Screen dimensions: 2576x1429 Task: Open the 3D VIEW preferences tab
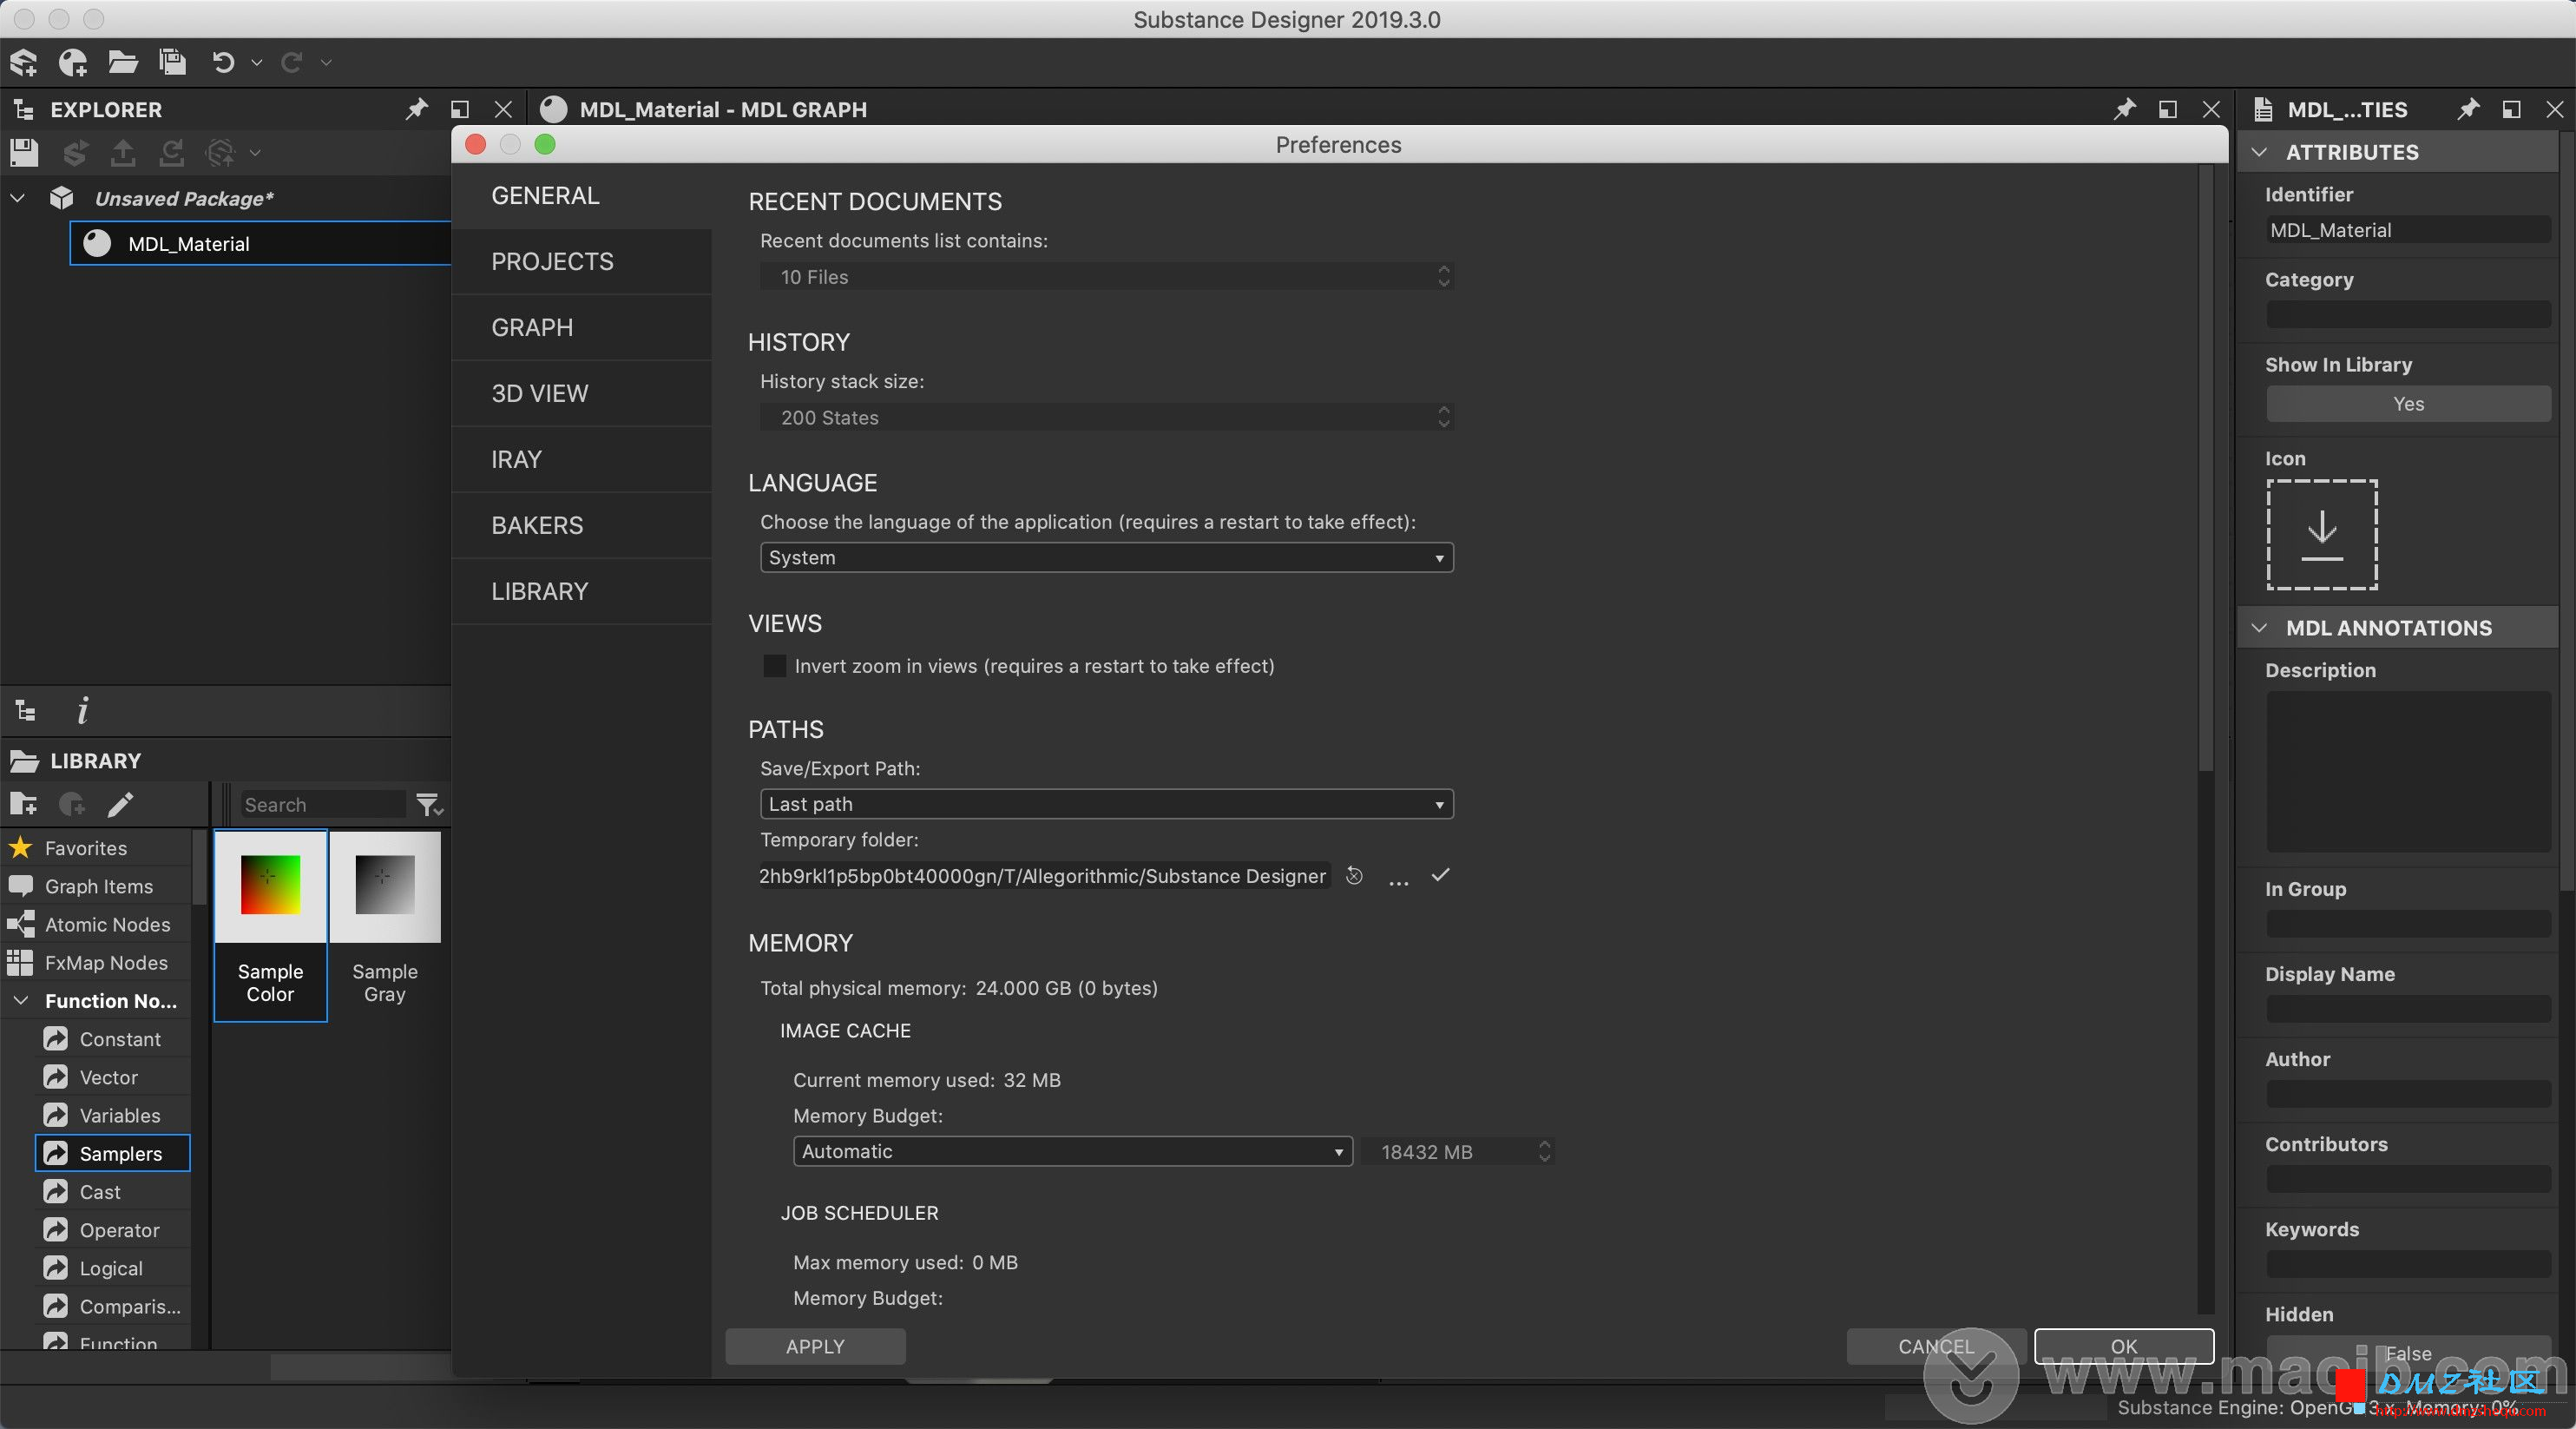point(581,394)
